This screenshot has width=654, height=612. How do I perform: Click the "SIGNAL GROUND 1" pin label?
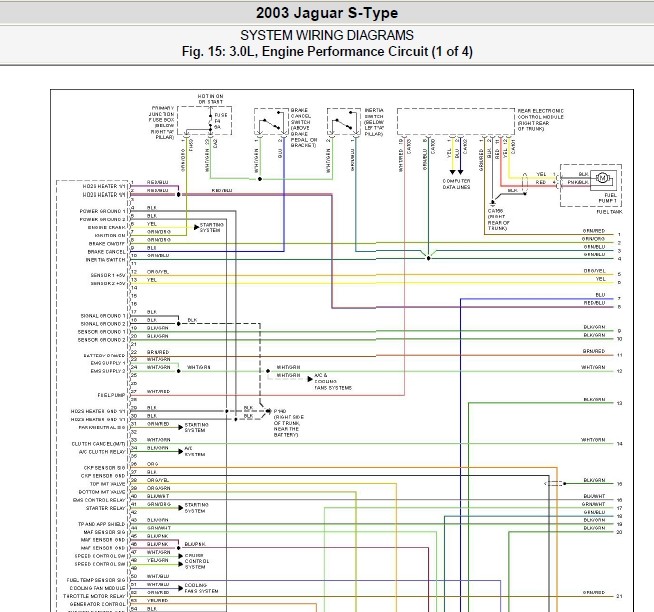click(x=103, y=316)
